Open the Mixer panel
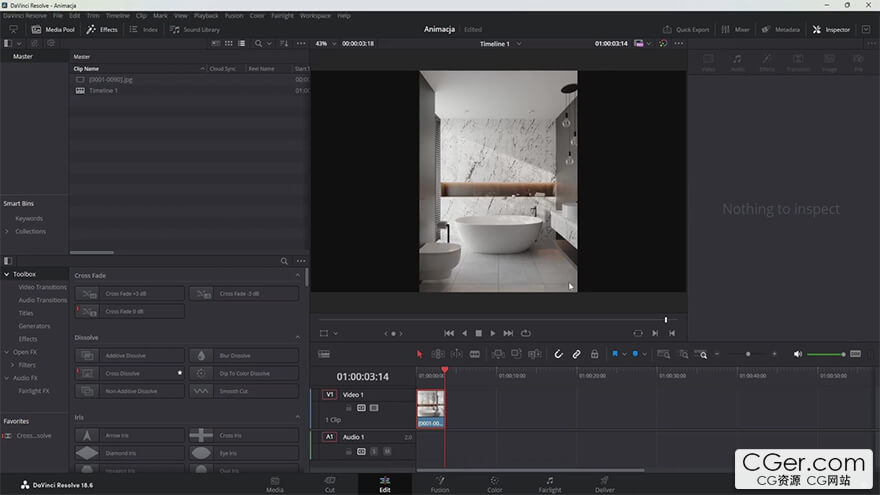 coord(736,30)
